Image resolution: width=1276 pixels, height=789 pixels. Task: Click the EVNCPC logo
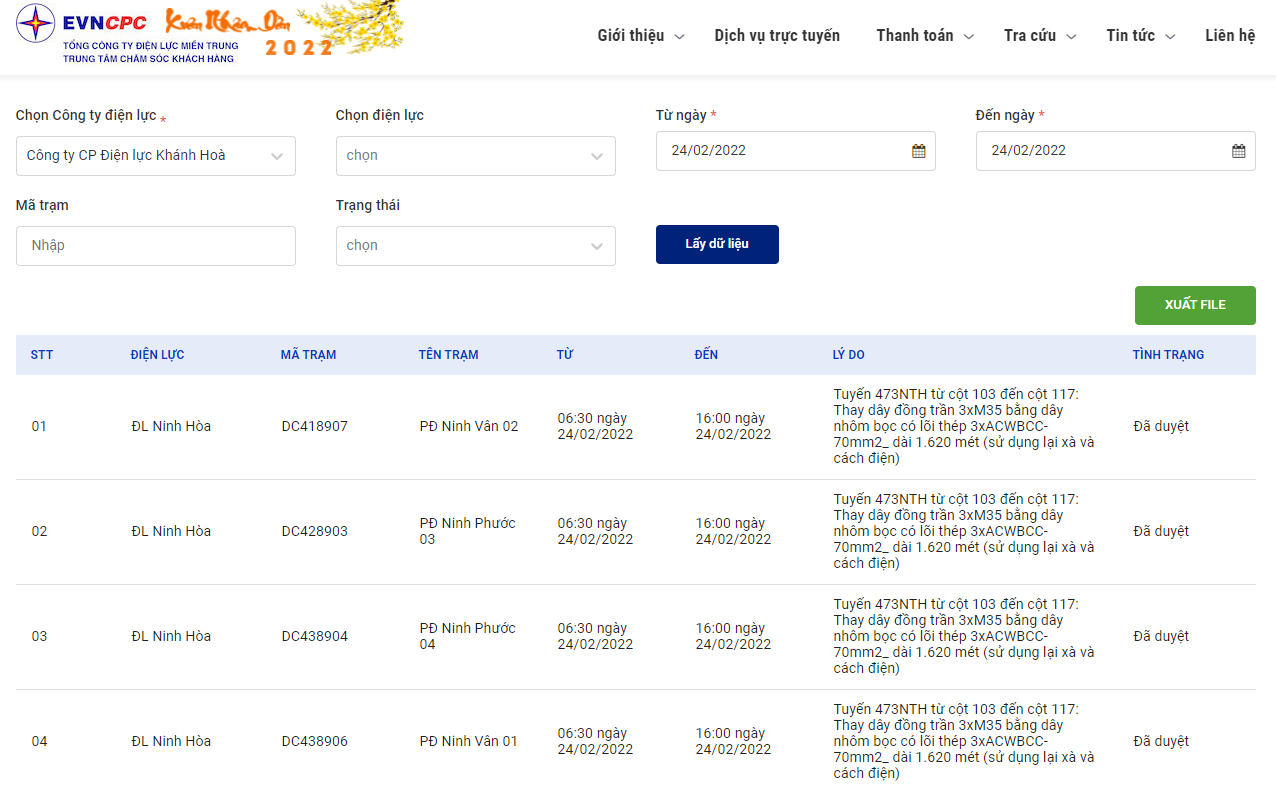127,35
